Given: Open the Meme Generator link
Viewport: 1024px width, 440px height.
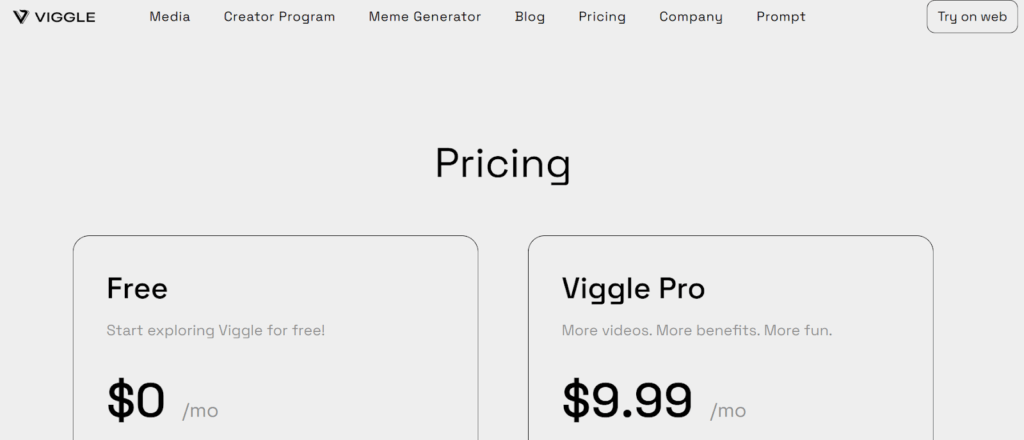Looking at the screenshot, I should [424, 17].
